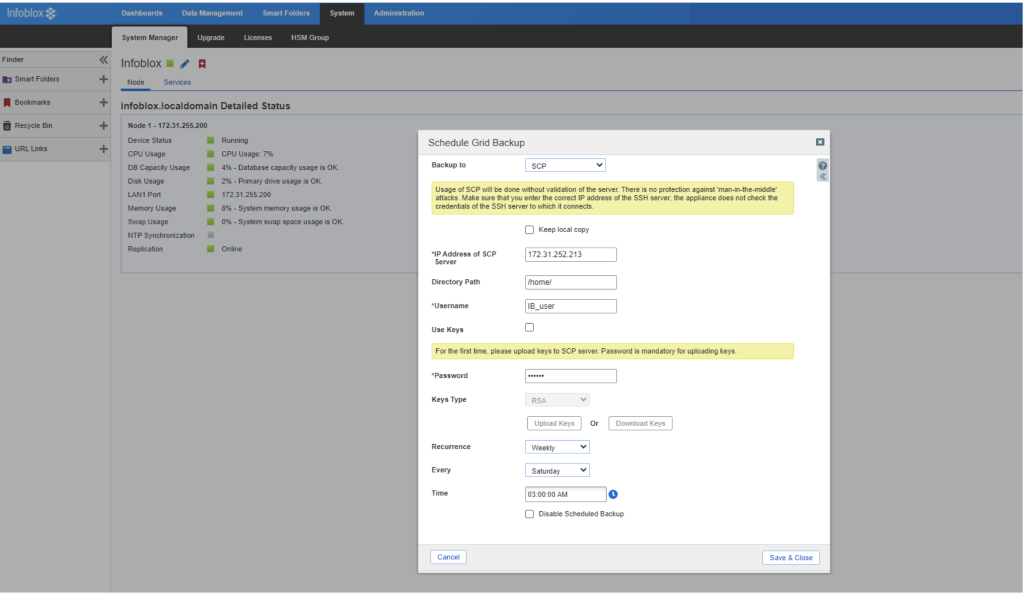
Task: Enable the Keep local copy checkbox
Action: pyautogui.click(x=529, y=229)
